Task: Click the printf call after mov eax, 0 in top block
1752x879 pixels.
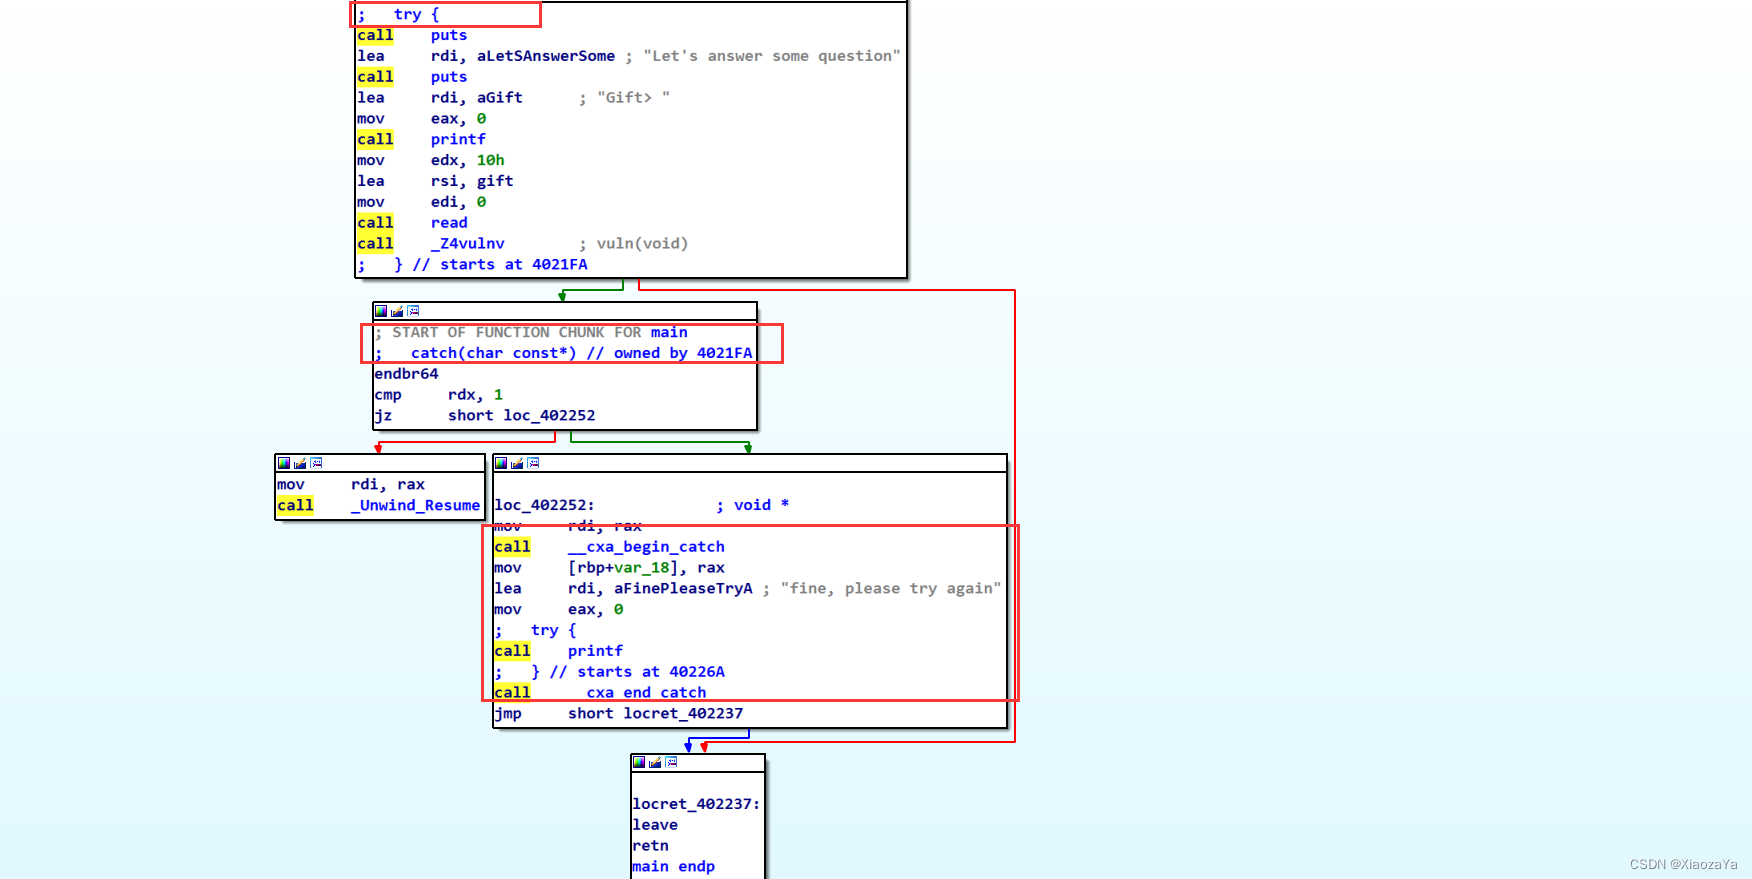Action: pos(458,139)
